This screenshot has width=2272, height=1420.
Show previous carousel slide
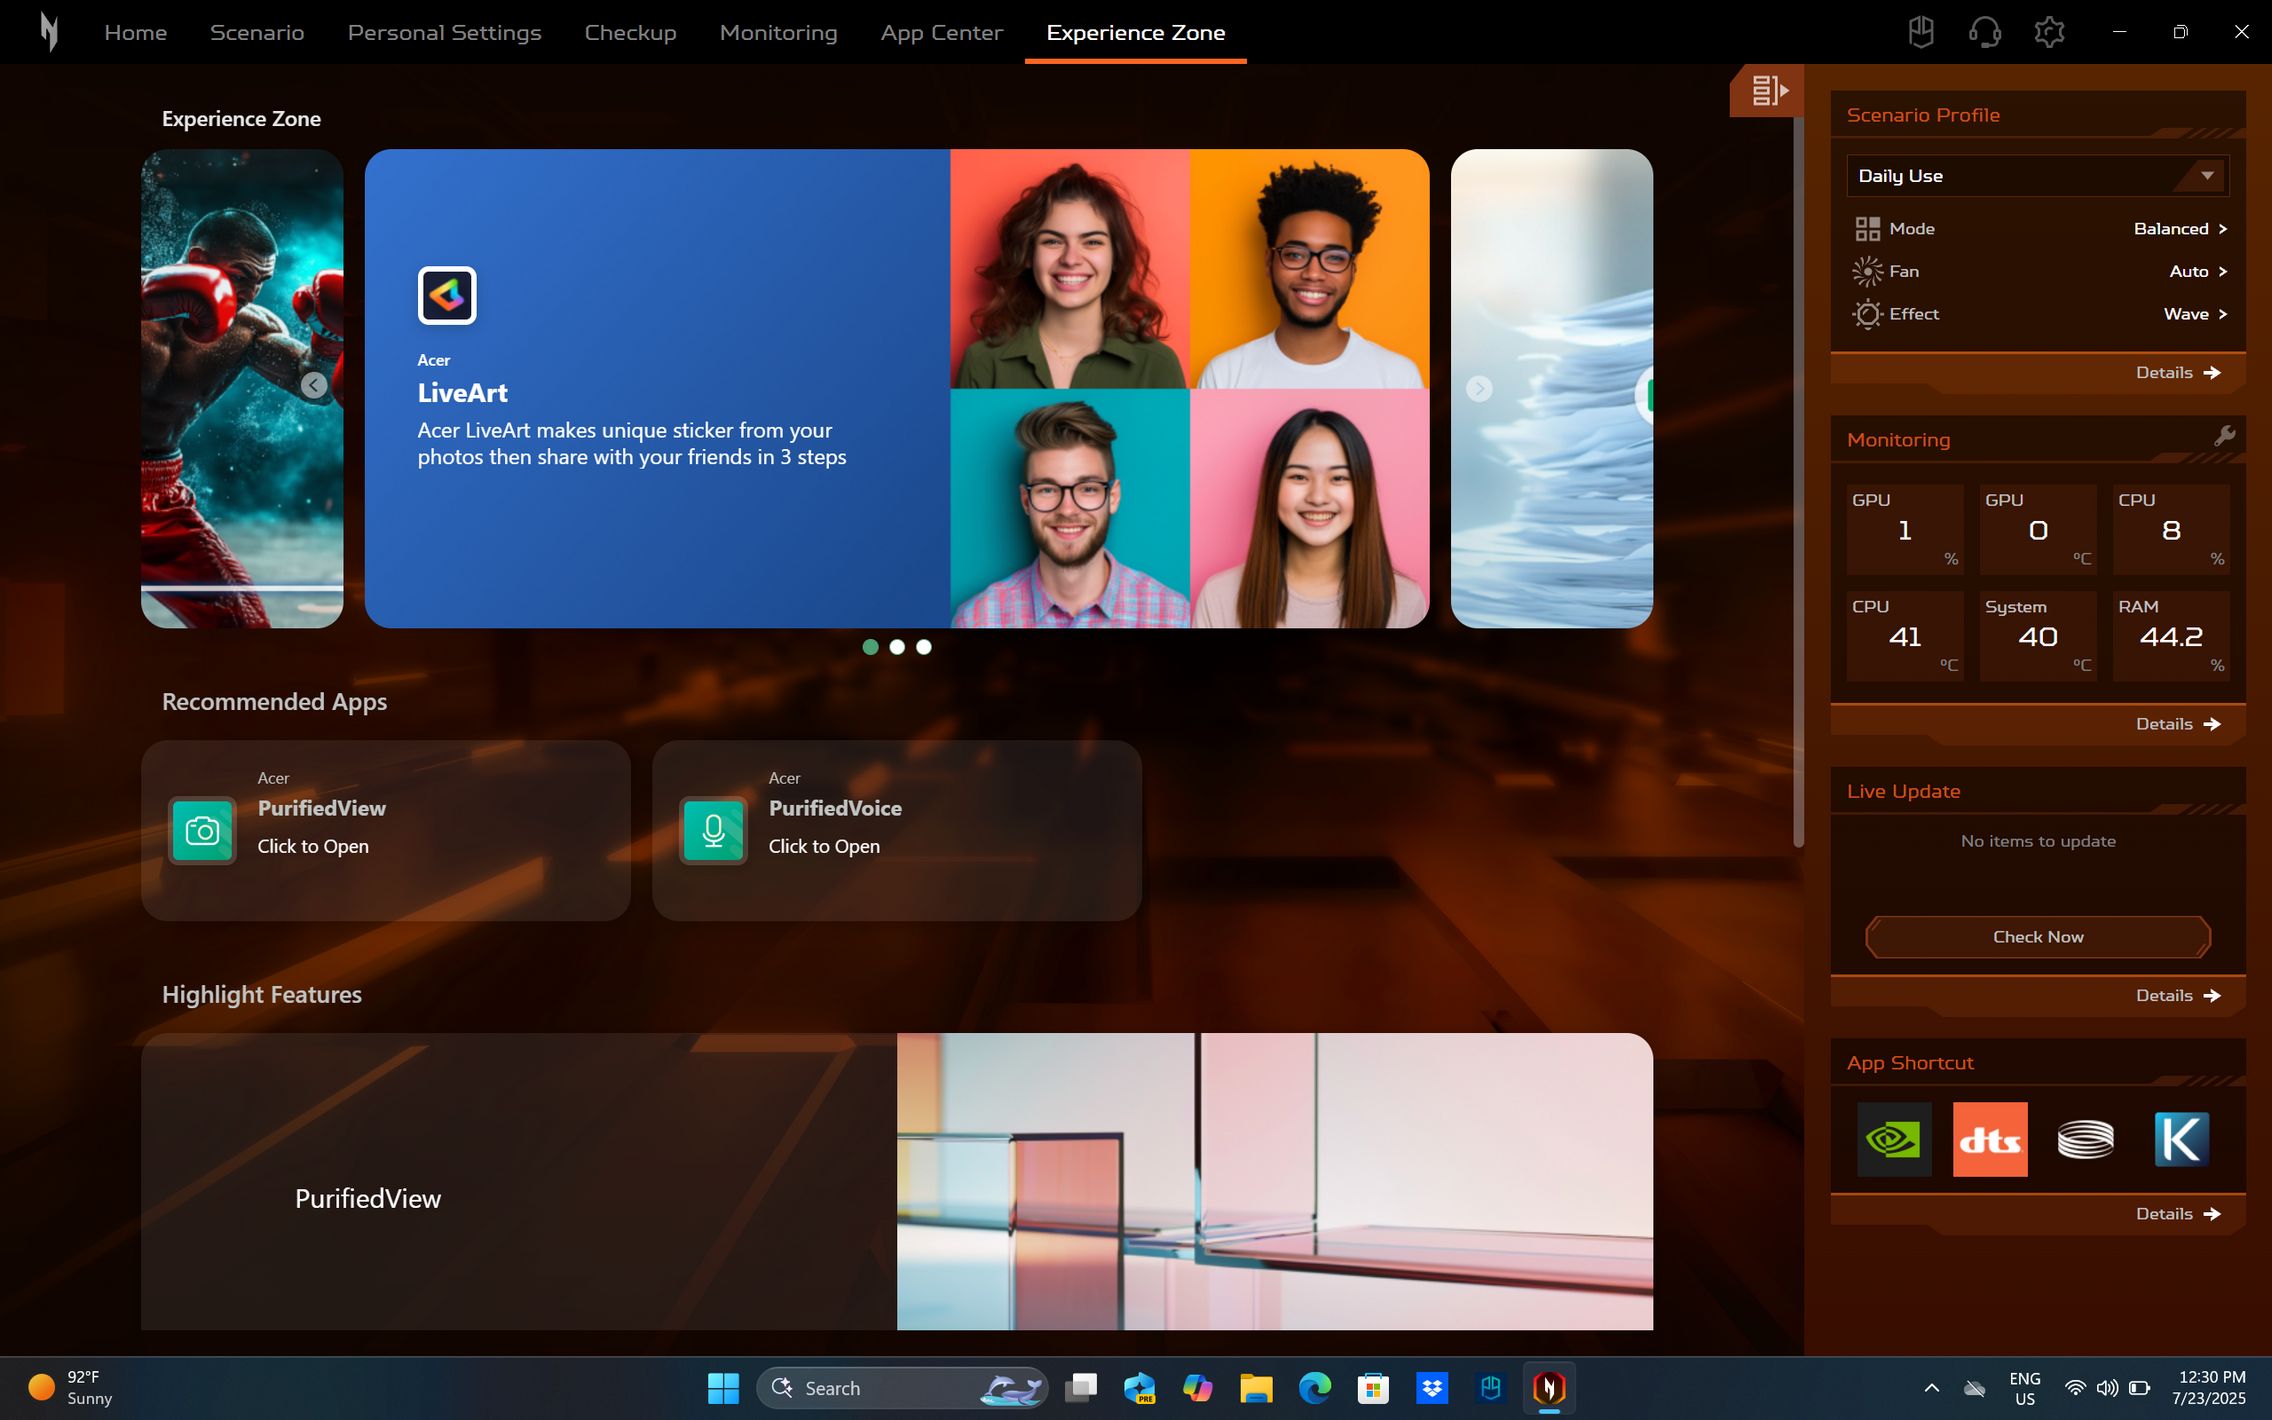click(314, 385)
